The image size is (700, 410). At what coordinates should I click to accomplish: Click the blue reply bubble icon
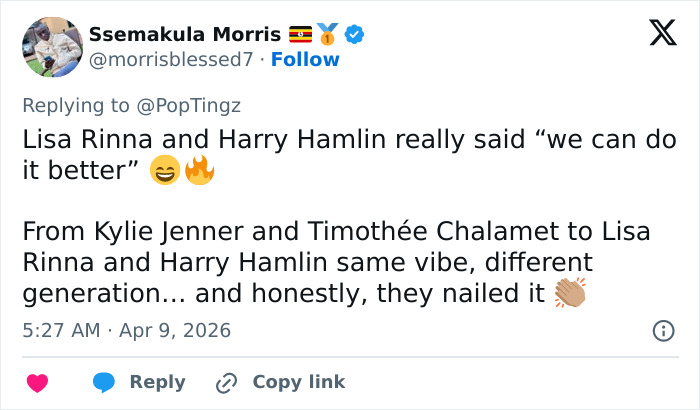(104, 382)
